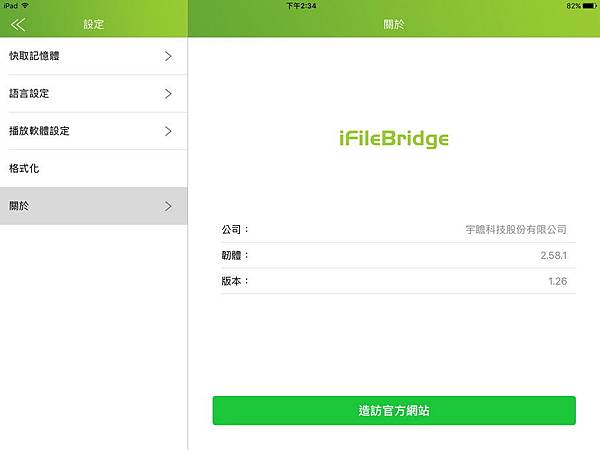
Task: Expand the 語言設定 chevron arrow
Action: click(x=168, y=94)
